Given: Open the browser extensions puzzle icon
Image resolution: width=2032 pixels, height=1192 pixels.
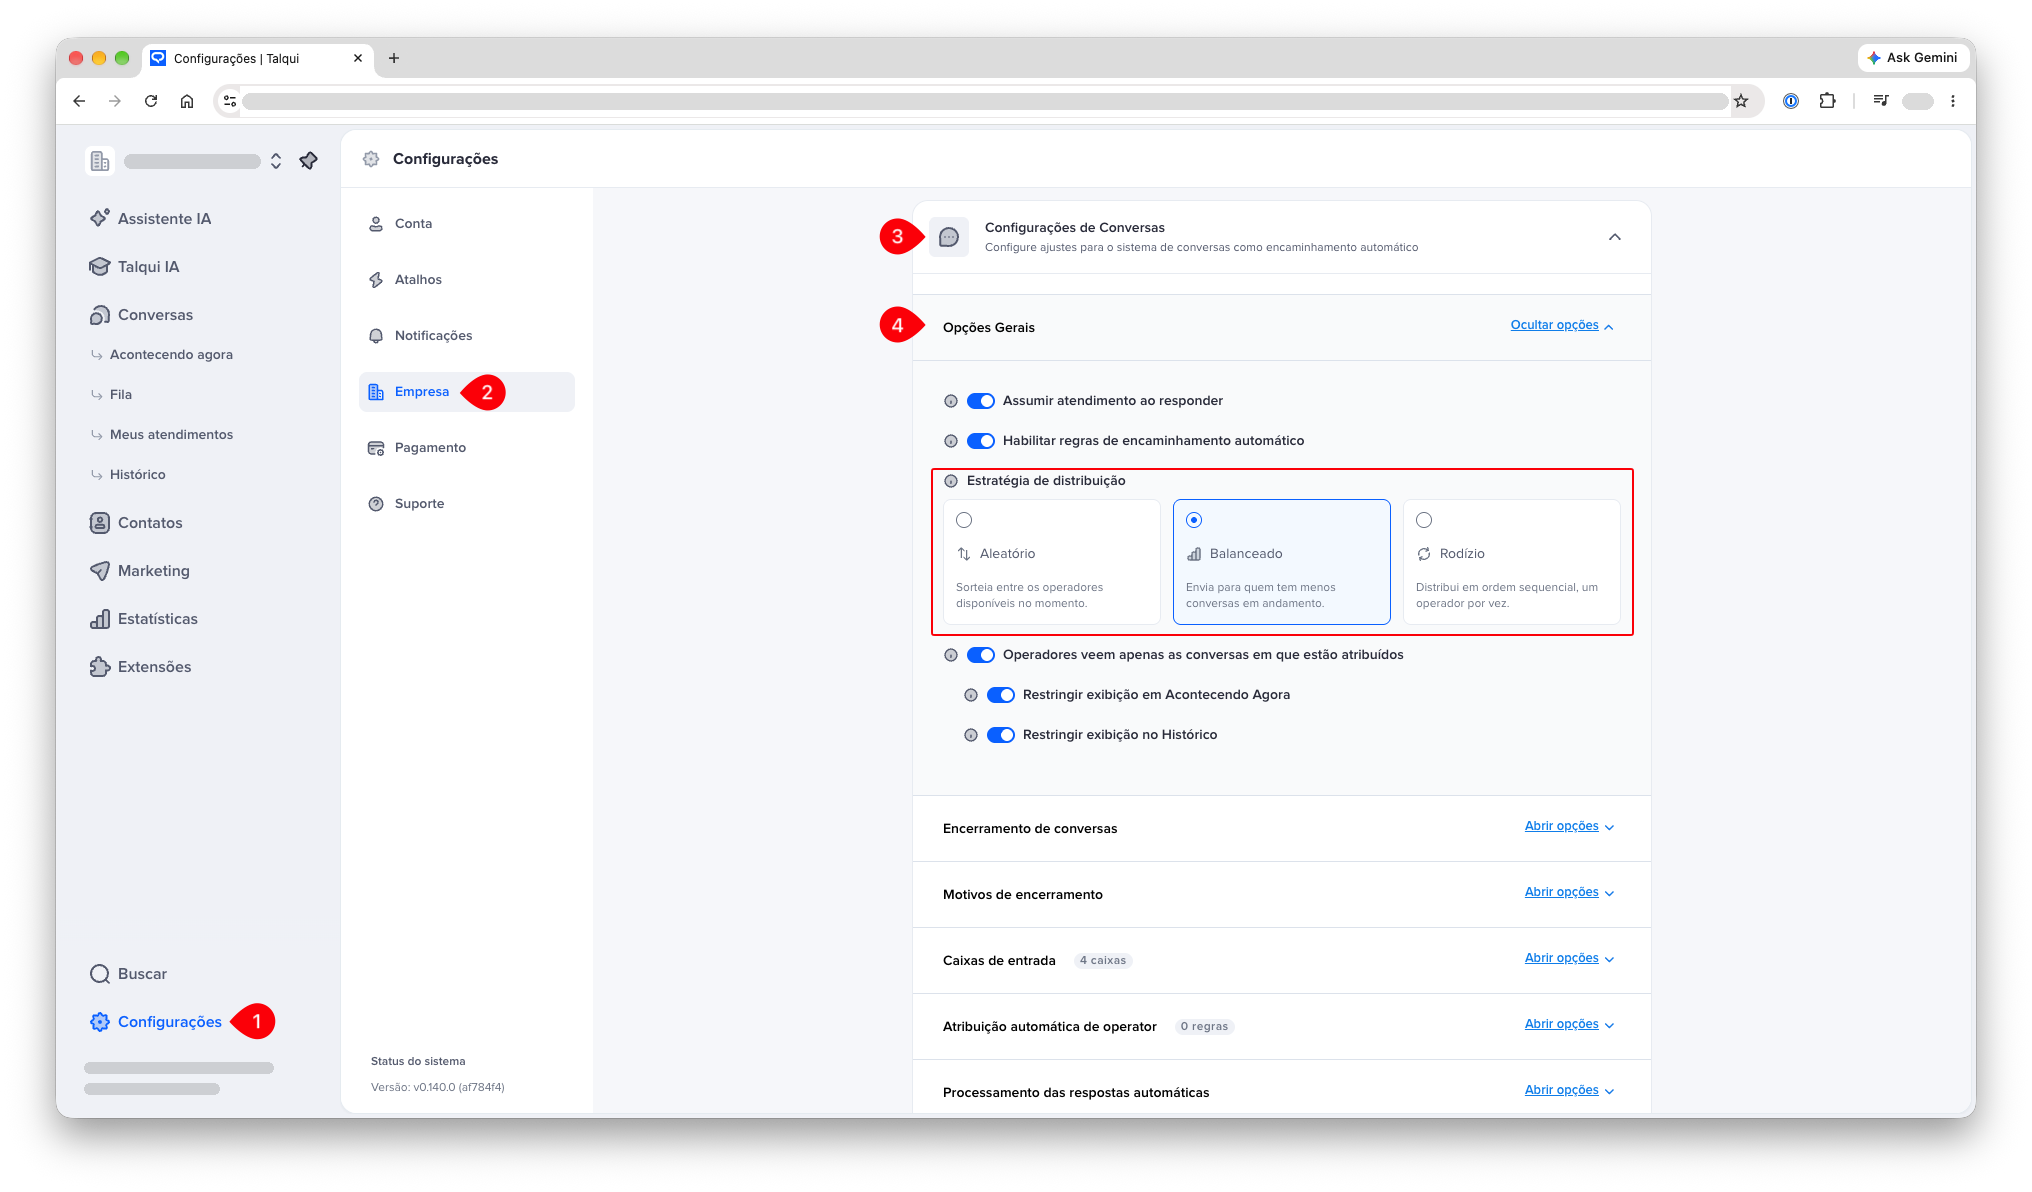Looking at the screenshot, I should (x=1827, y=101).
